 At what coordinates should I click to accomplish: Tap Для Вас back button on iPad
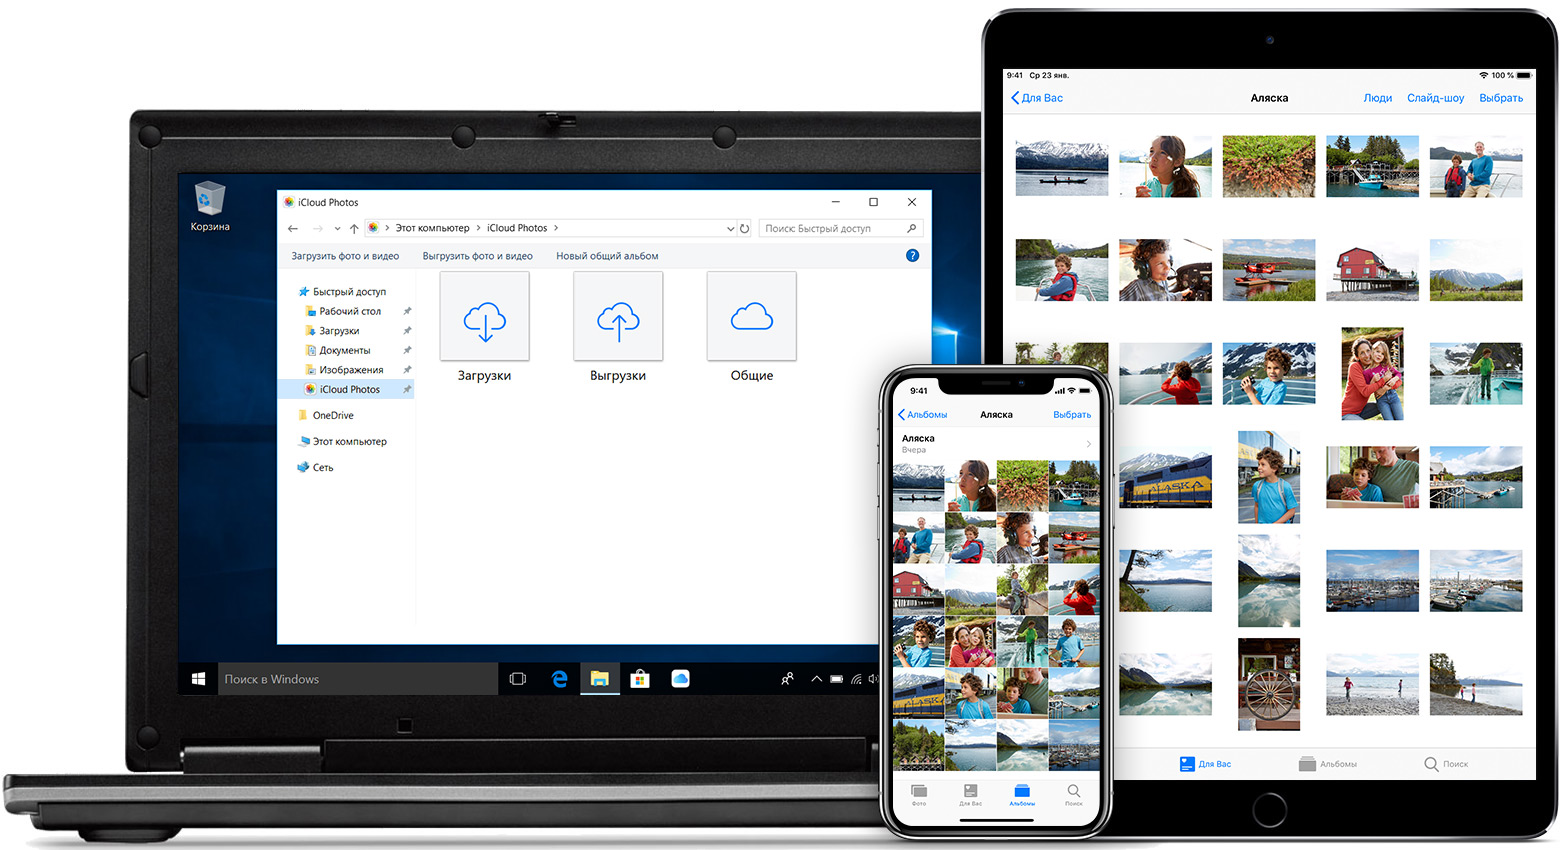(x=1037, y=98)
